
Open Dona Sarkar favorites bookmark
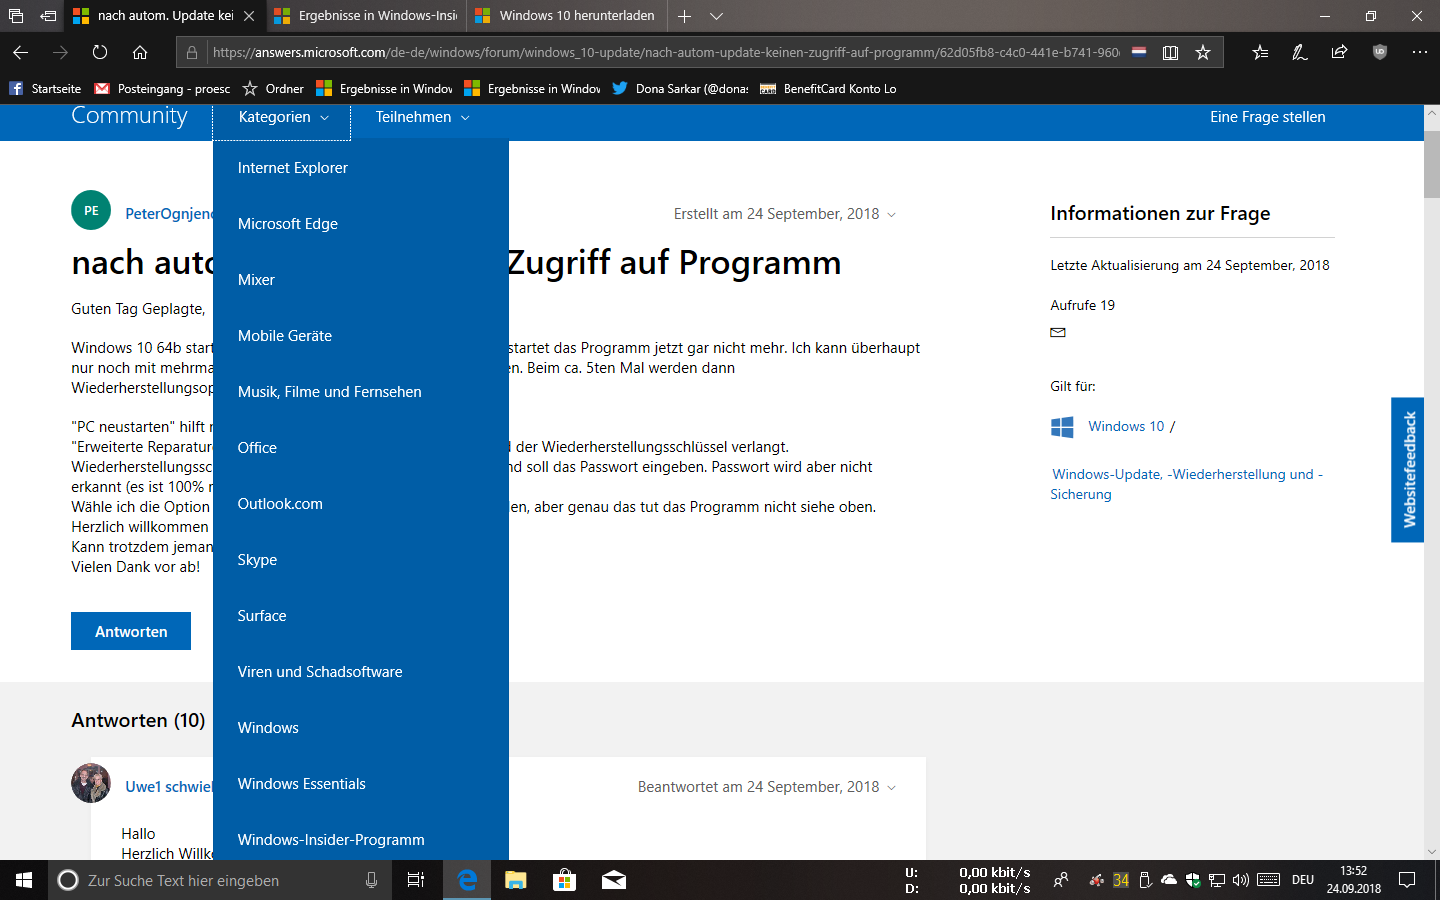pos(680,88)
